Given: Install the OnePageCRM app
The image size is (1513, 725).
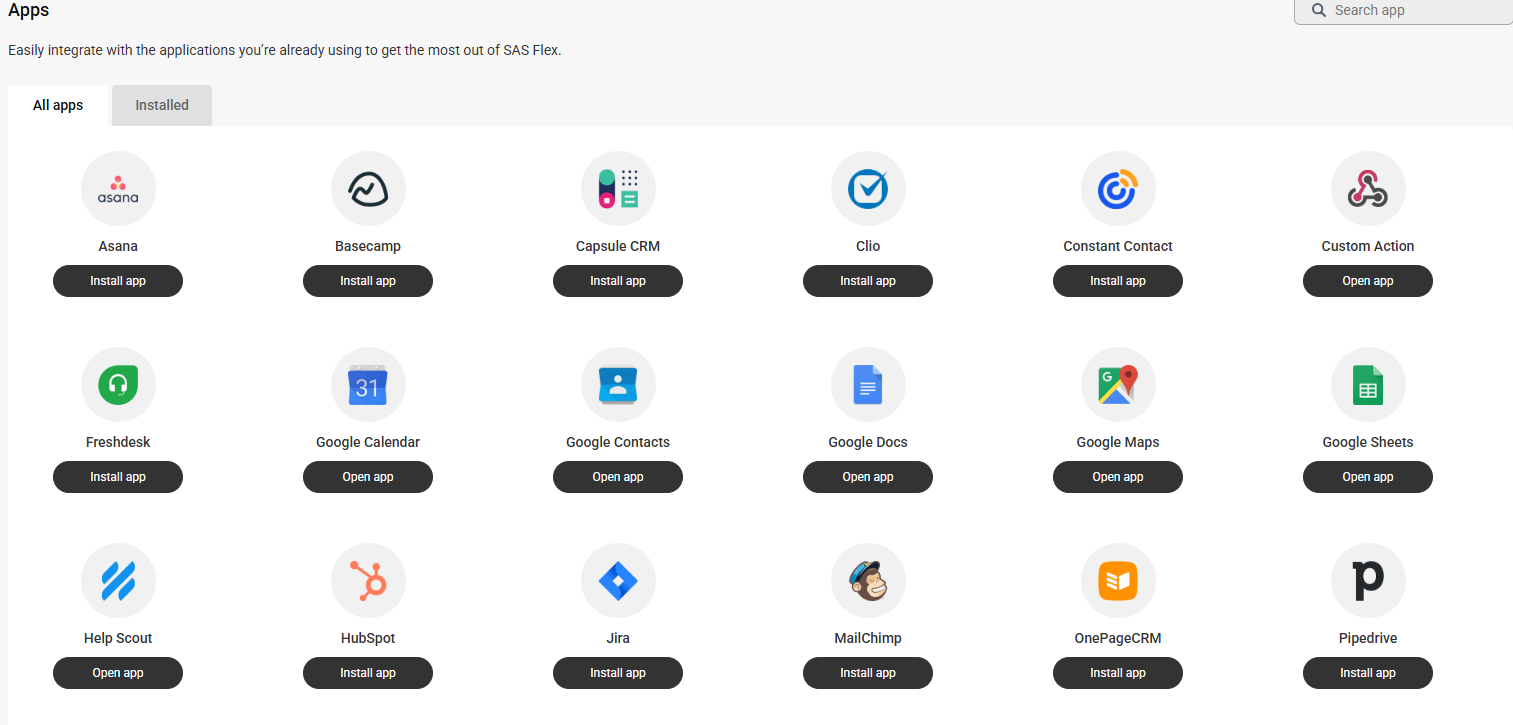Looking at the screenshot, I should point(1118,673).
